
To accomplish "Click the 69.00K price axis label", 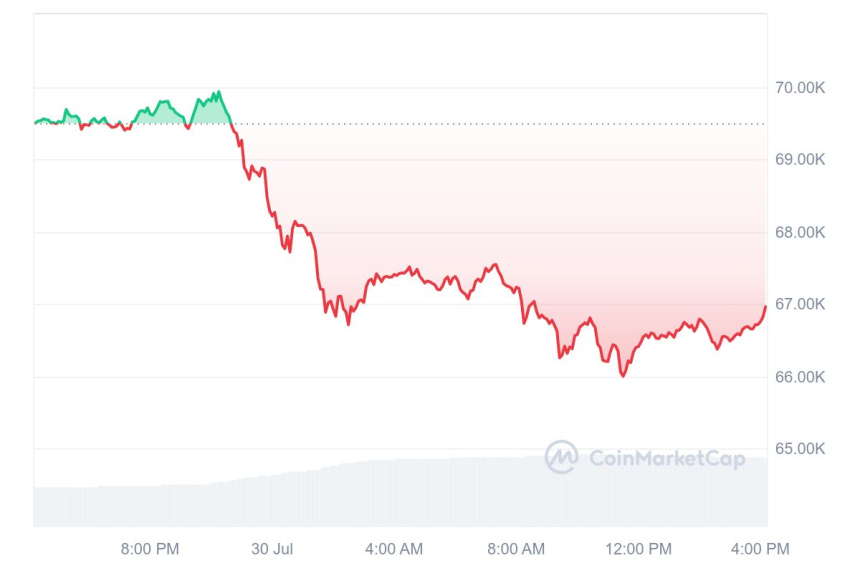I will pyautogui.click(x=799, y=160).
